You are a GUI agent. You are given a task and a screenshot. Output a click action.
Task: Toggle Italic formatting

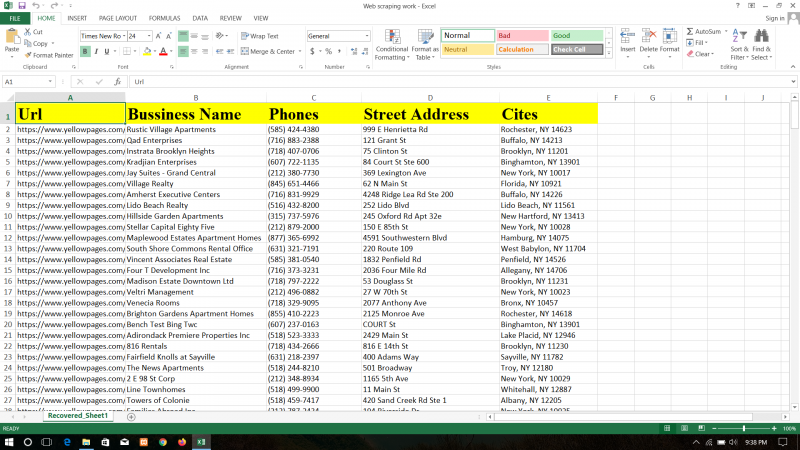[97, 51]
